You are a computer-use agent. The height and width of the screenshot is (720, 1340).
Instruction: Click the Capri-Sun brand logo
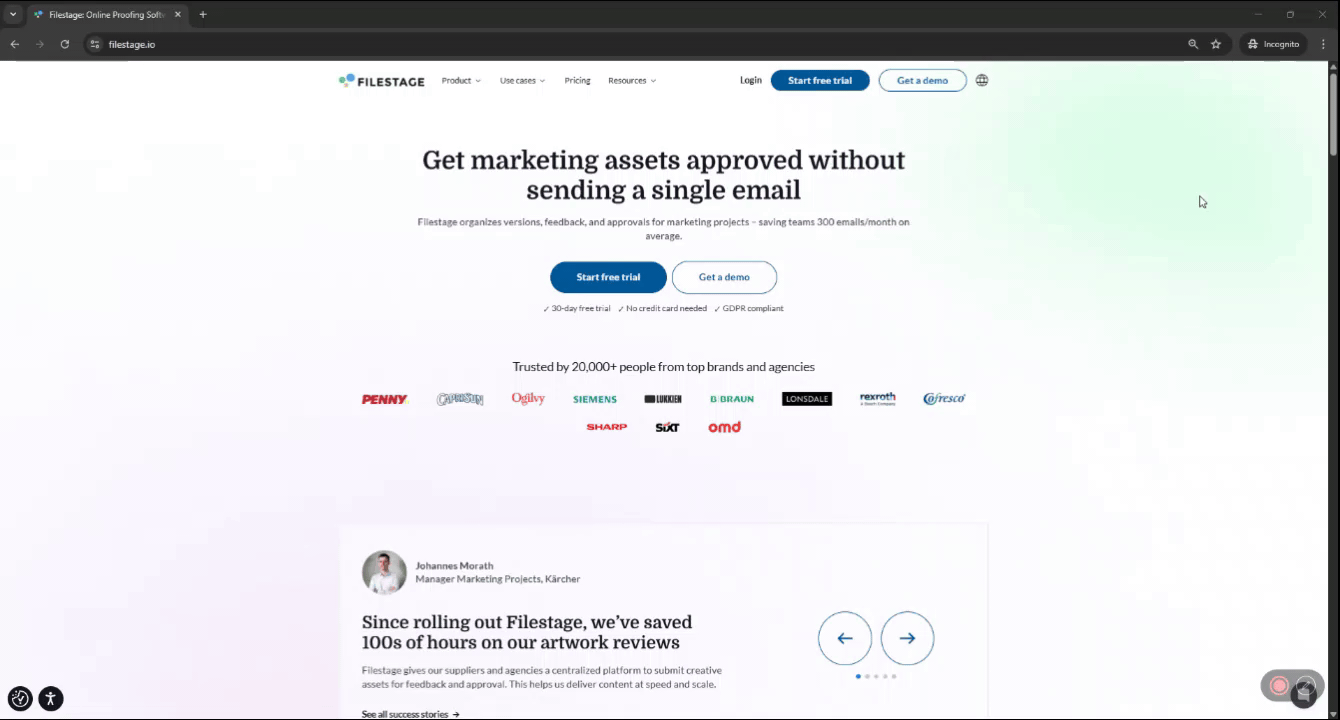pos(460,399)
